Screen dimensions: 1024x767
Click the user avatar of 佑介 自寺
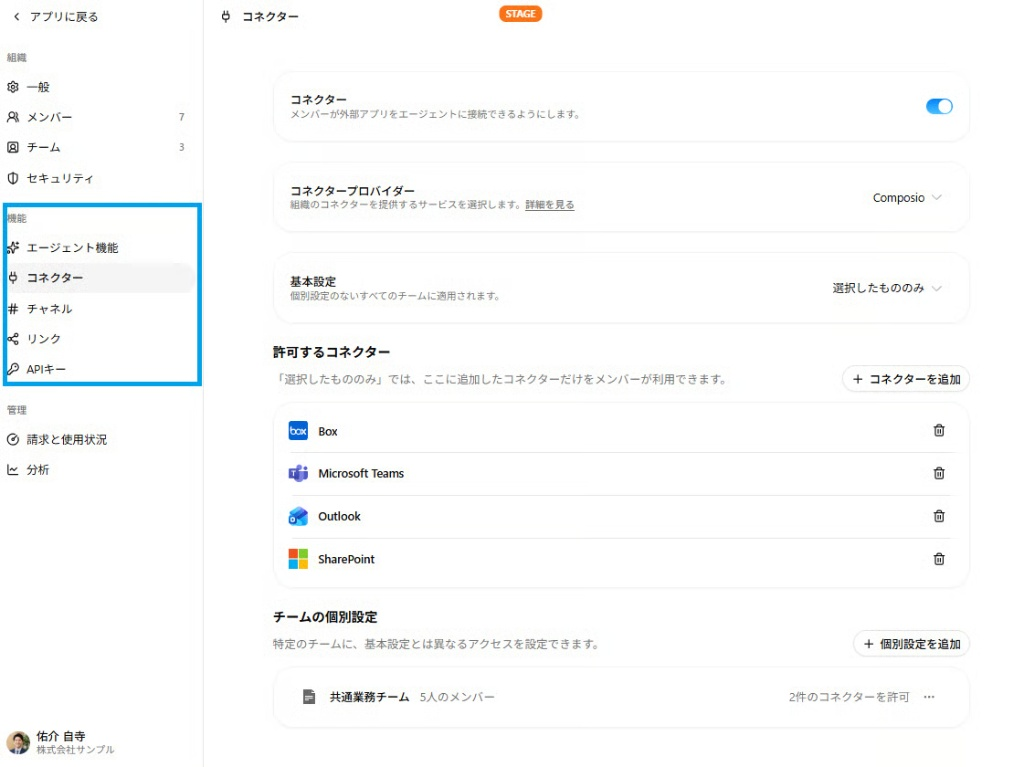pos(18,742)
